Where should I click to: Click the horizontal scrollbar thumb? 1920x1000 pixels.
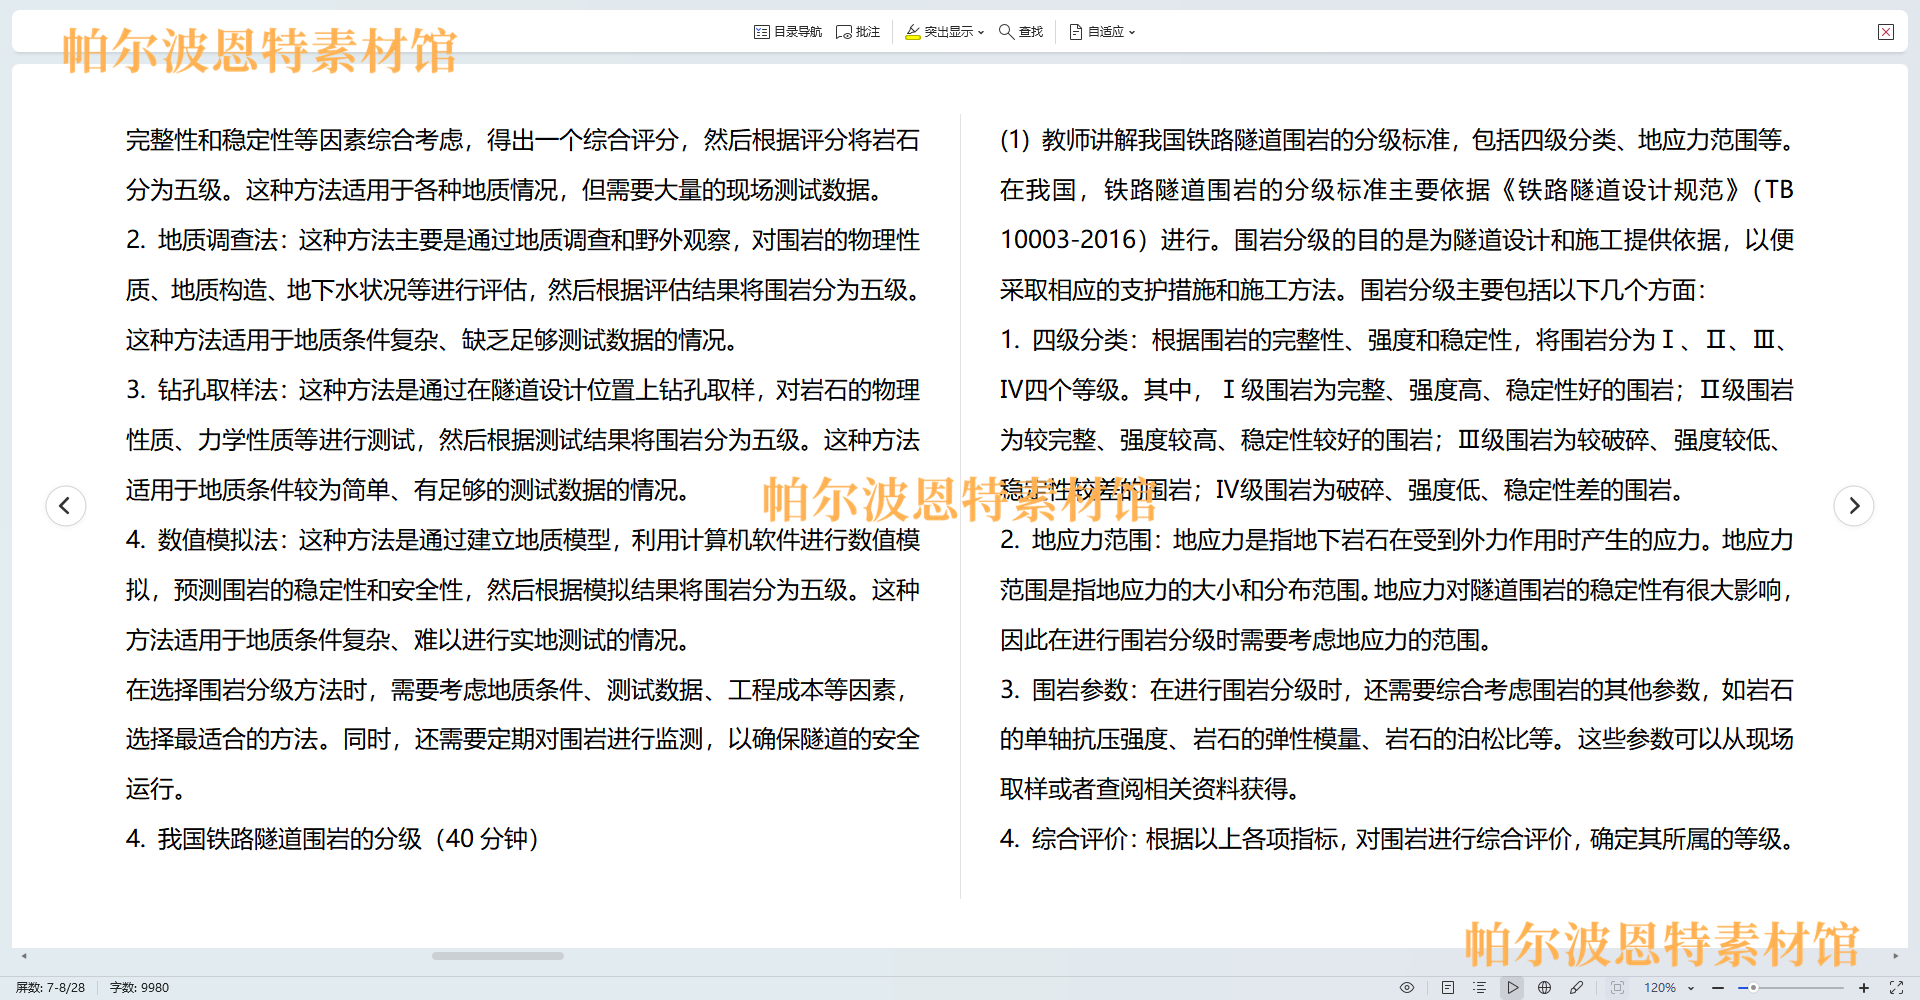point(498,956)
